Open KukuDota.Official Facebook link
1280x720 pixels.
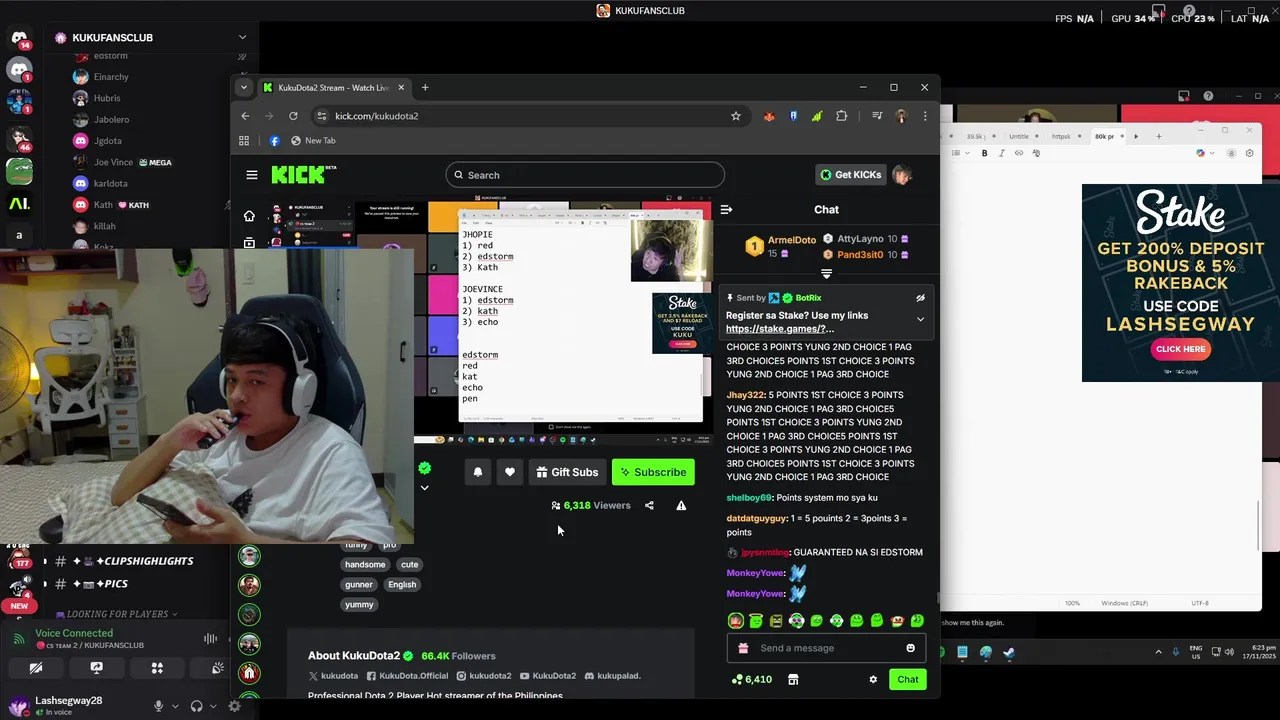(x=407, y=676)
